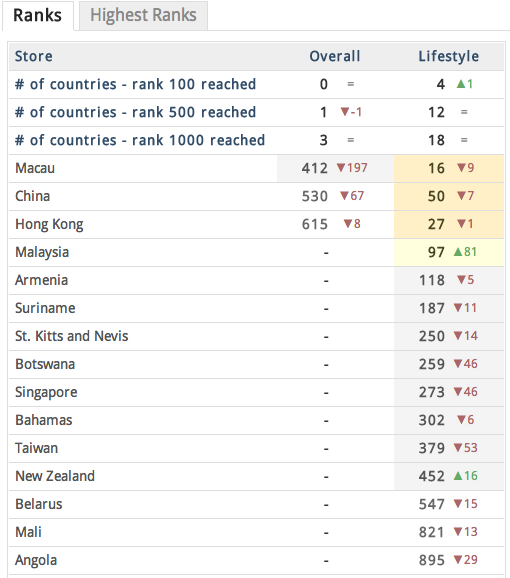Viewport: 510px width, 578px height.
Task: Click the red down arrow for Angola 895
Action: coord(458,560)
